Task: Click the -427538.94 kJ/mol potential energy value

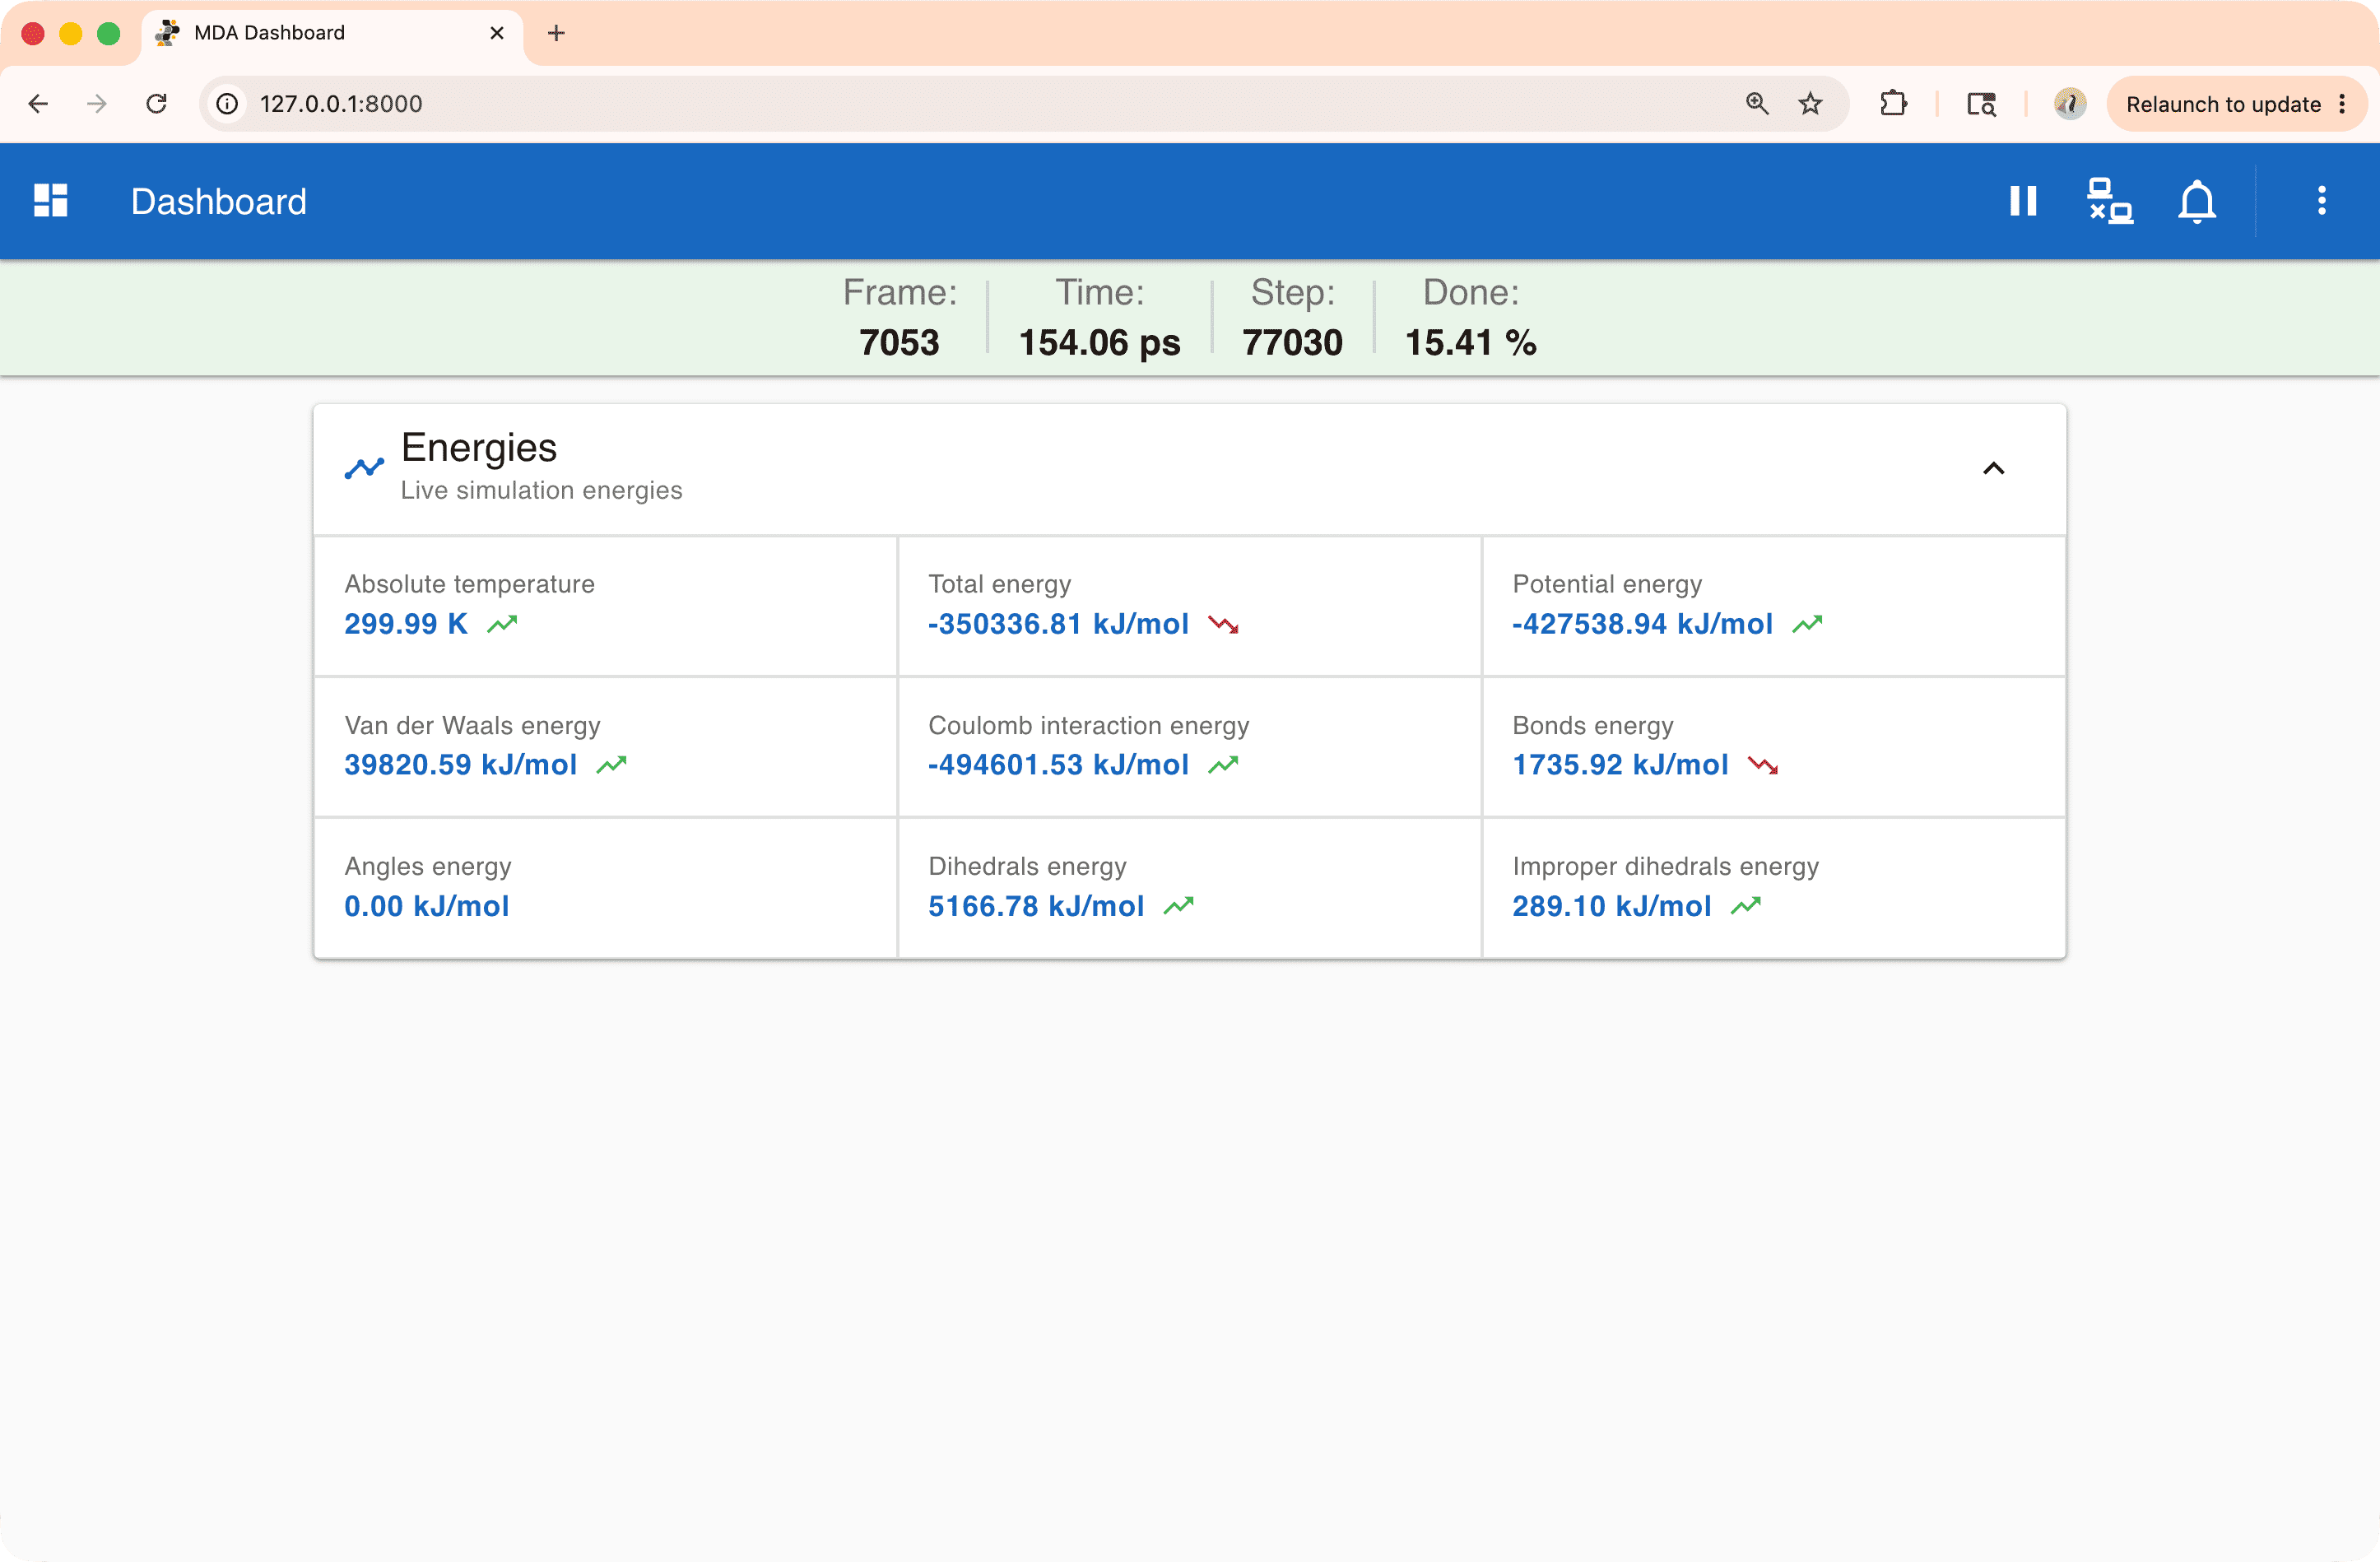Action: [1642, 624]
